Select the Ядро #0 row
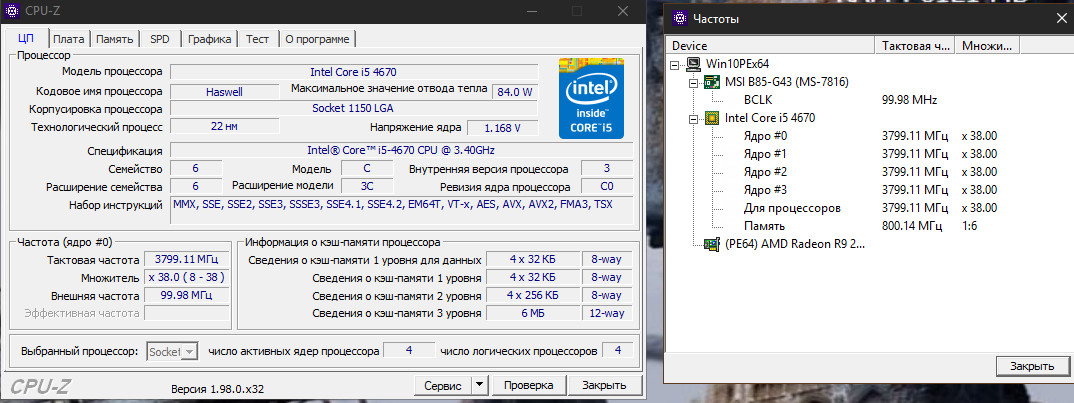 point(765,136)
